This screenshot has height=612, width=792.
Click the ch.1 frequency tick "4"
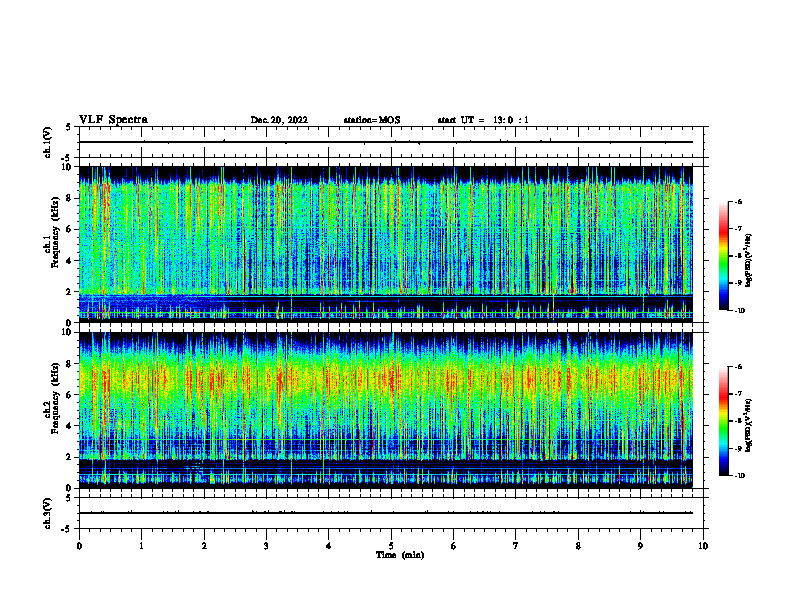69,261
